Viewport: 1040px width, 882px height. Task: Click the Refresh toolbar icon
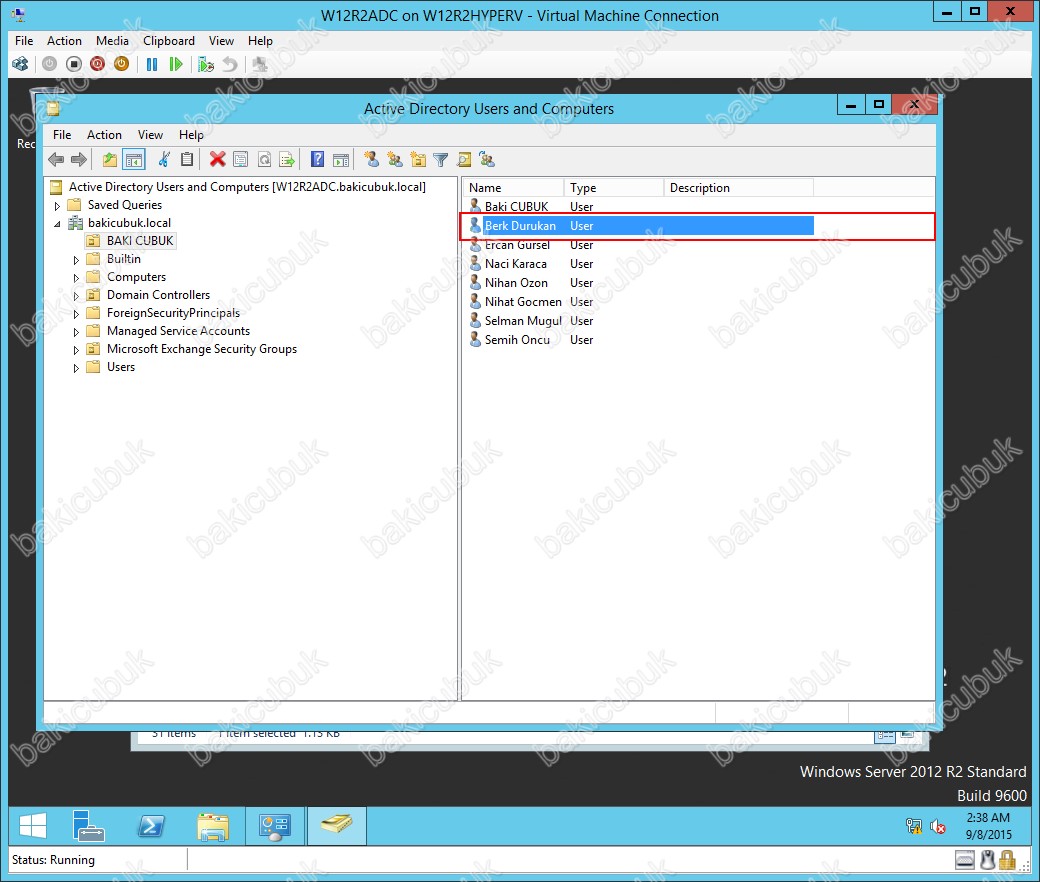pyautogui.click(x=264, y=159)
